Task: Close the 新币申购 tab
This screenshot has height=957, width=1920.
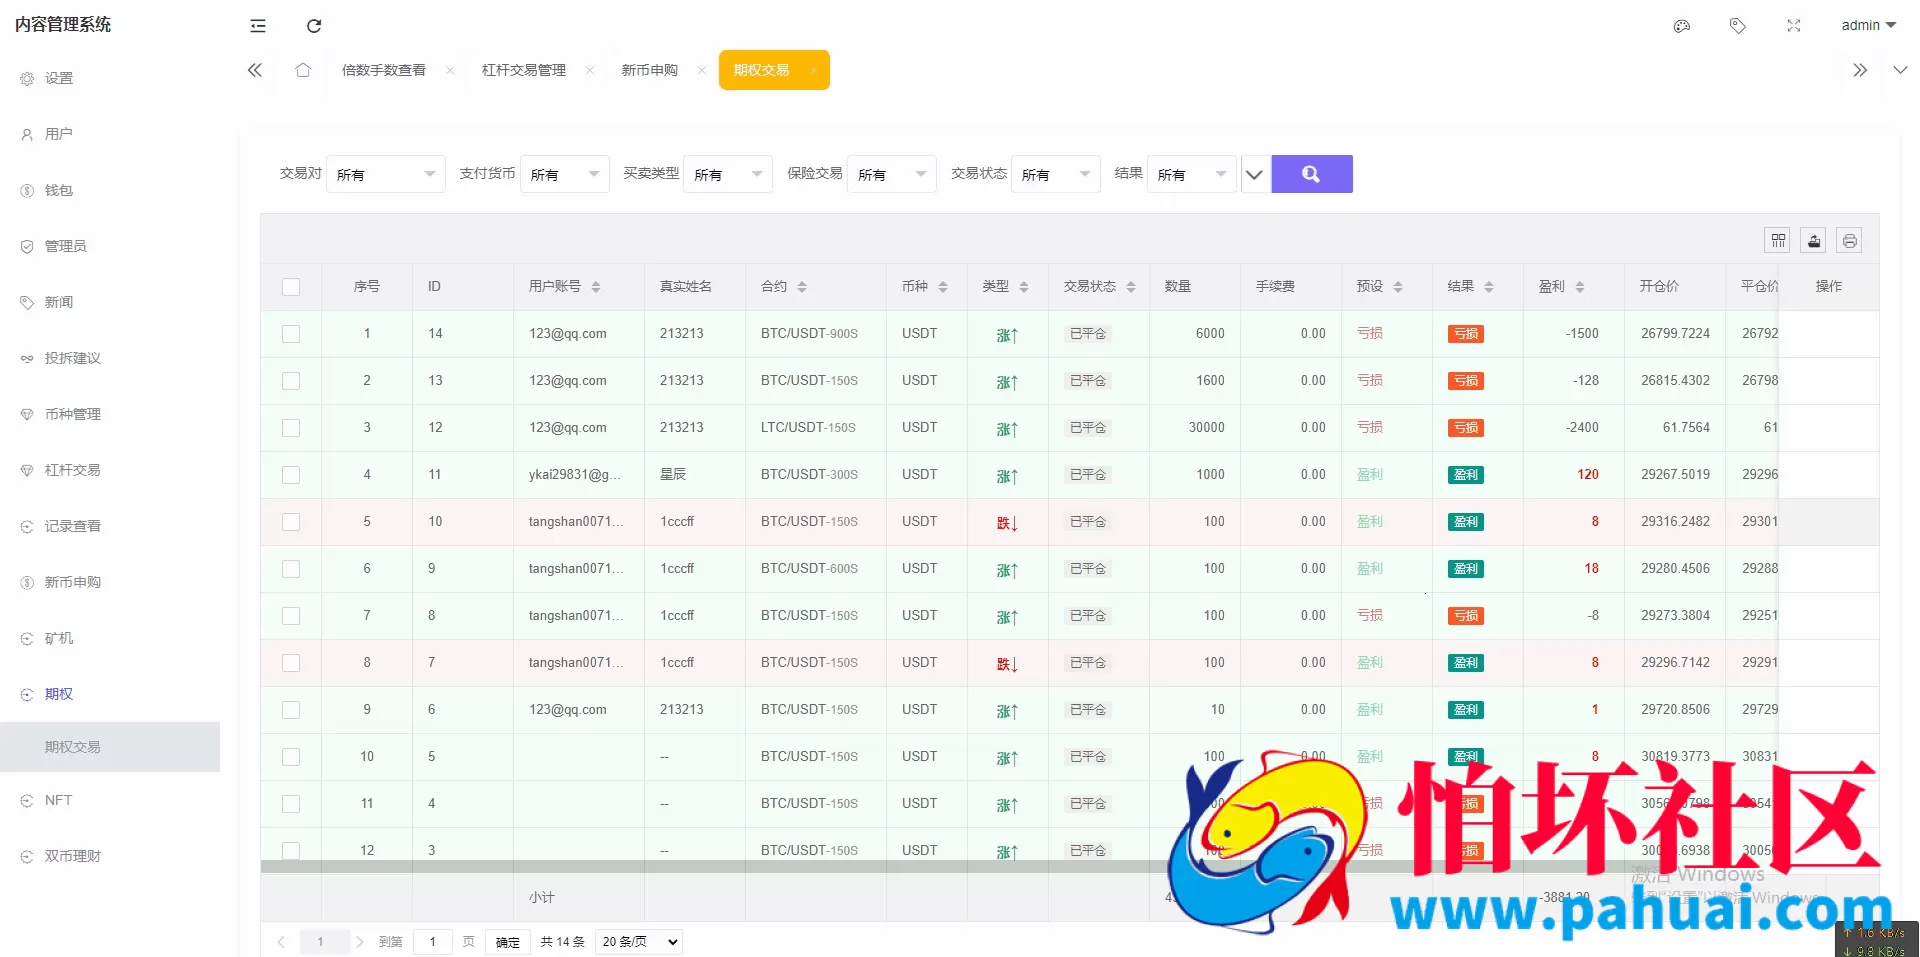Action: 702,70
